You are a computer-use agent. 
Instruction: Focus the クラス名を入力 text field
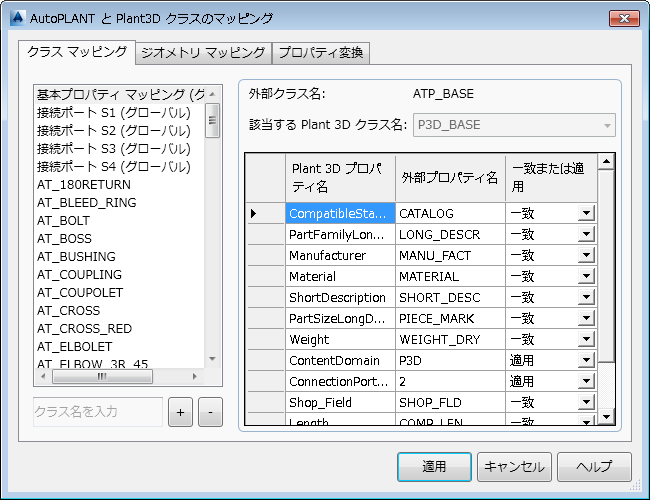coord(98,412)
